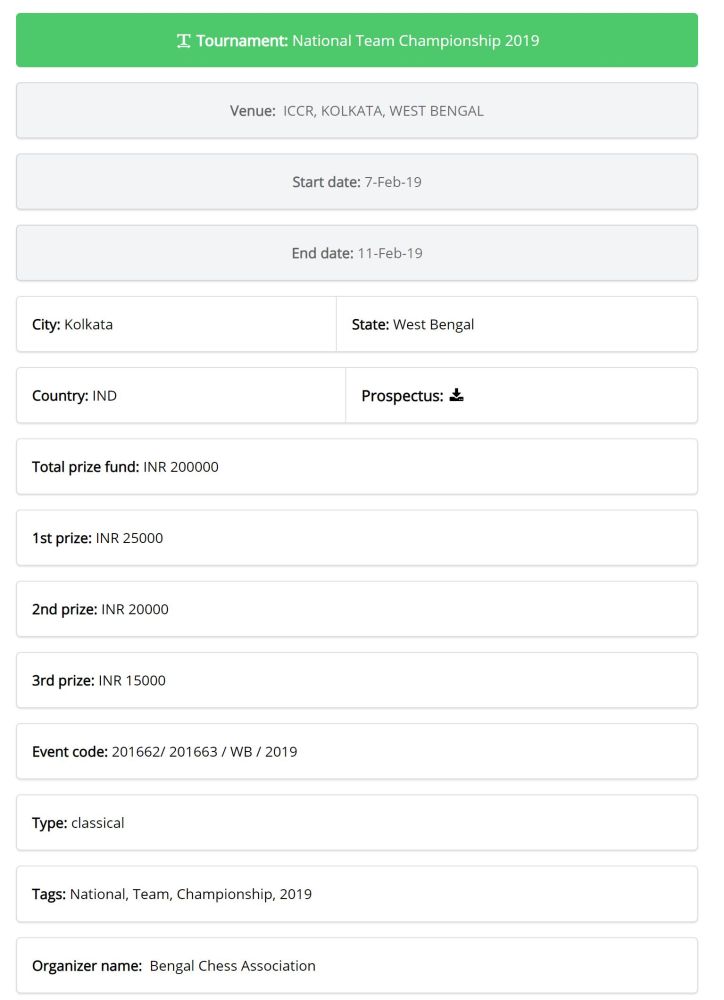This screenshot has height=1000, width=724.
Task: Click the 2nd prize INR 20000 row
Action: pyautogui.click(x=356, y=609)
